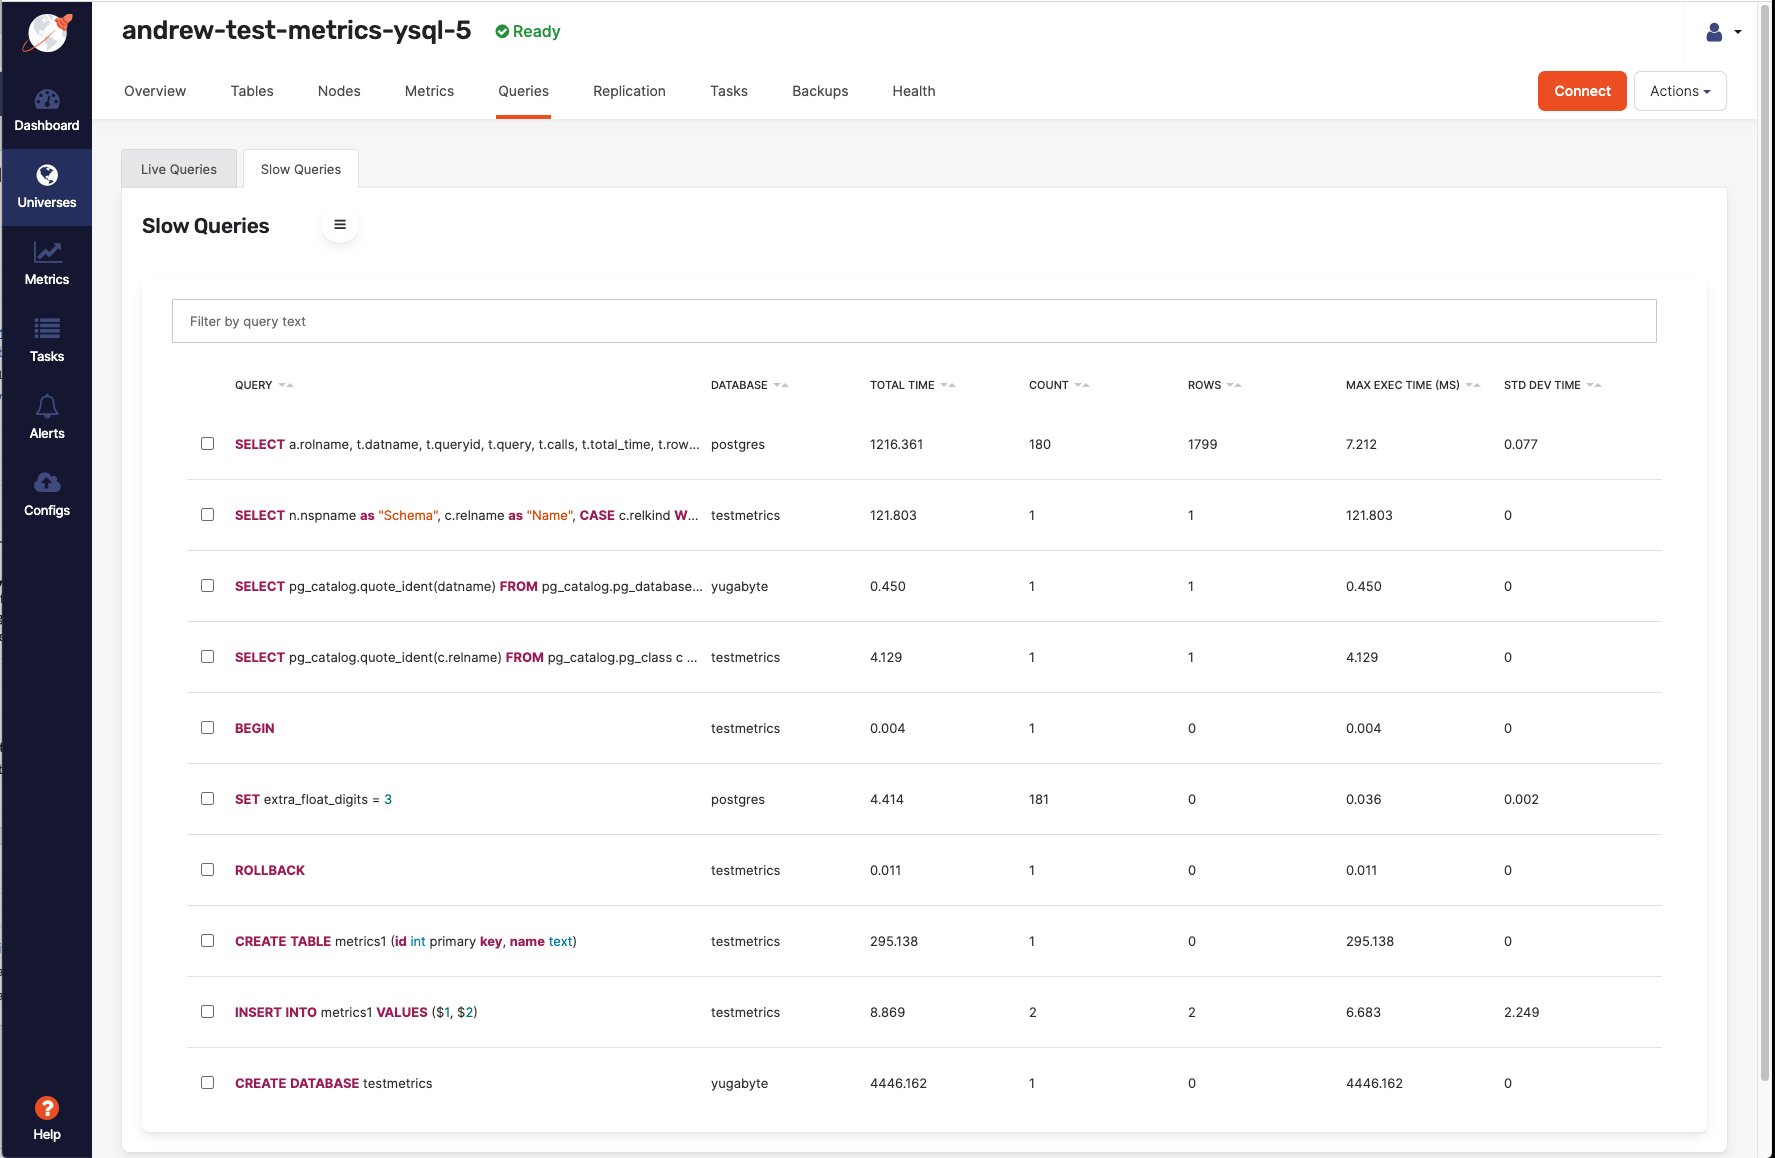
Task: Select the SELECT a.rolname query checkbox
Action: (207, 443)
